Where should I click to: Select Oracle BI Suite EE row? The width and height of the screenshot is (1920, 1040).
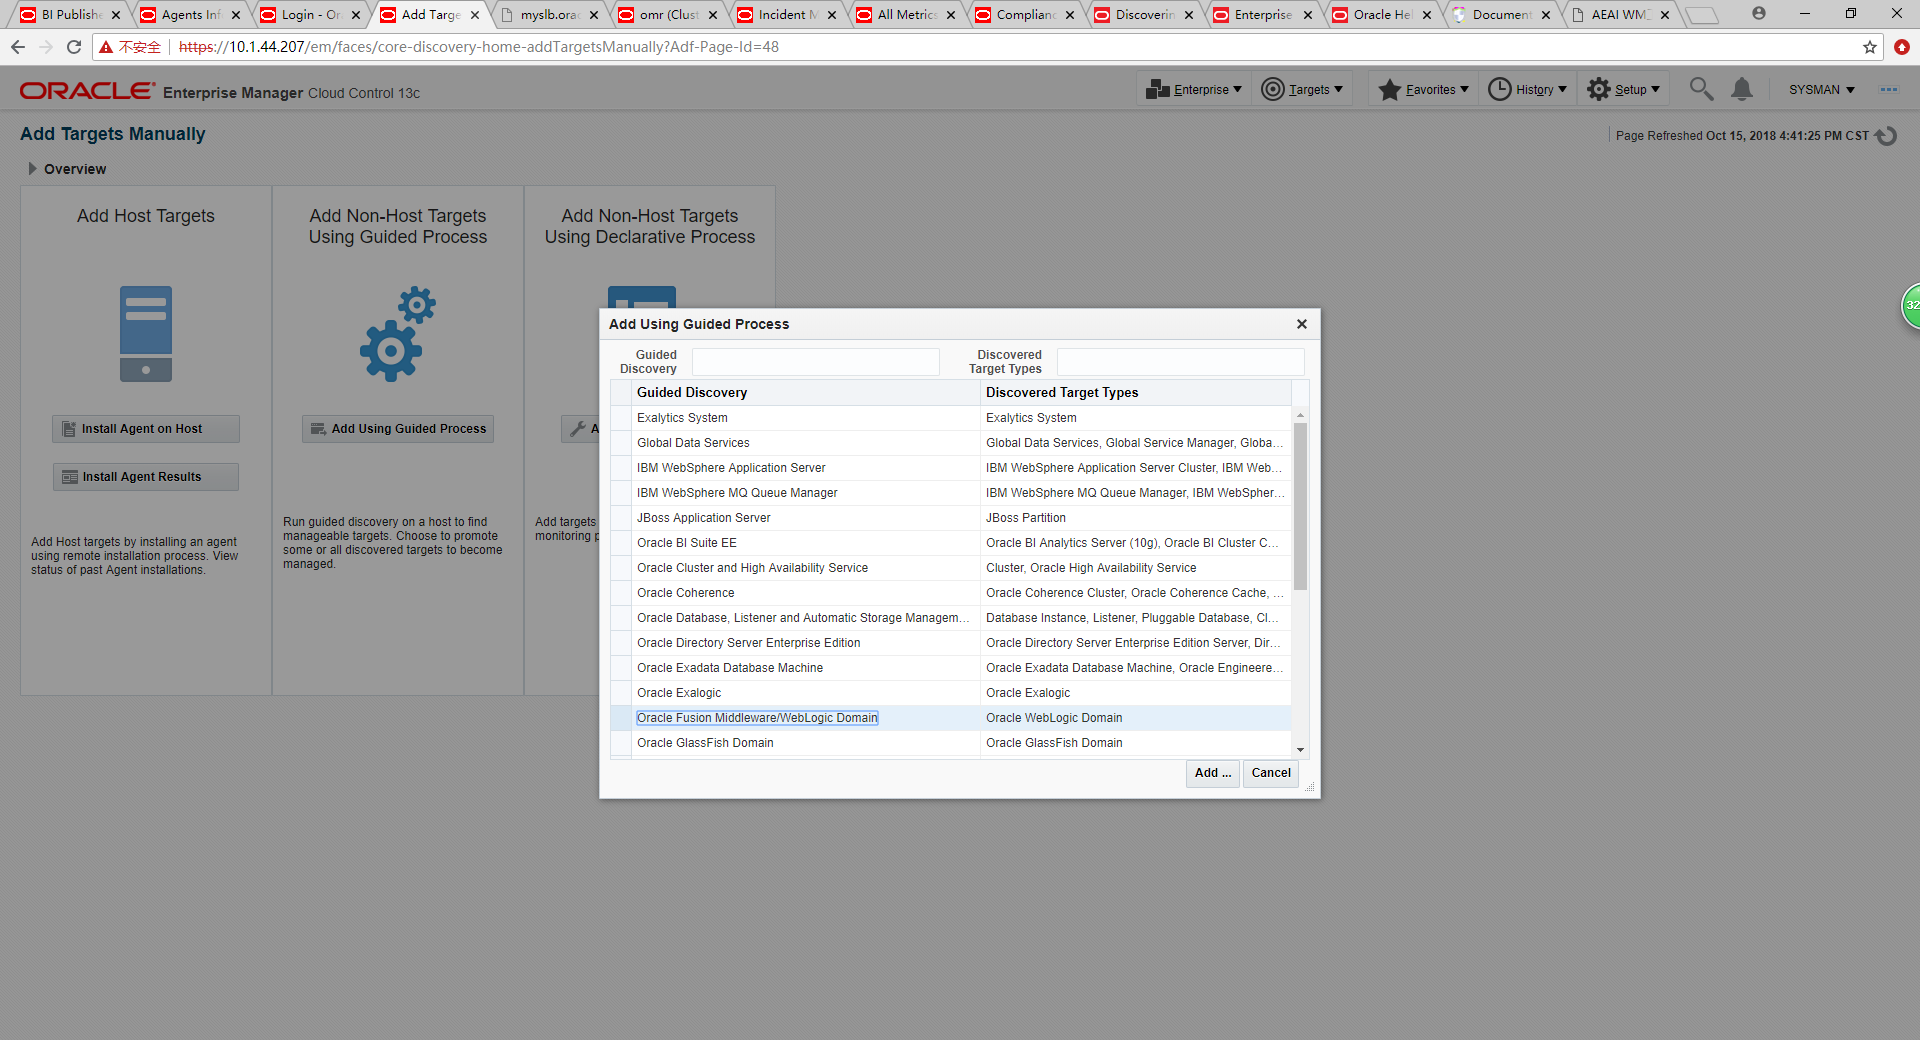[x=950, y=543]
